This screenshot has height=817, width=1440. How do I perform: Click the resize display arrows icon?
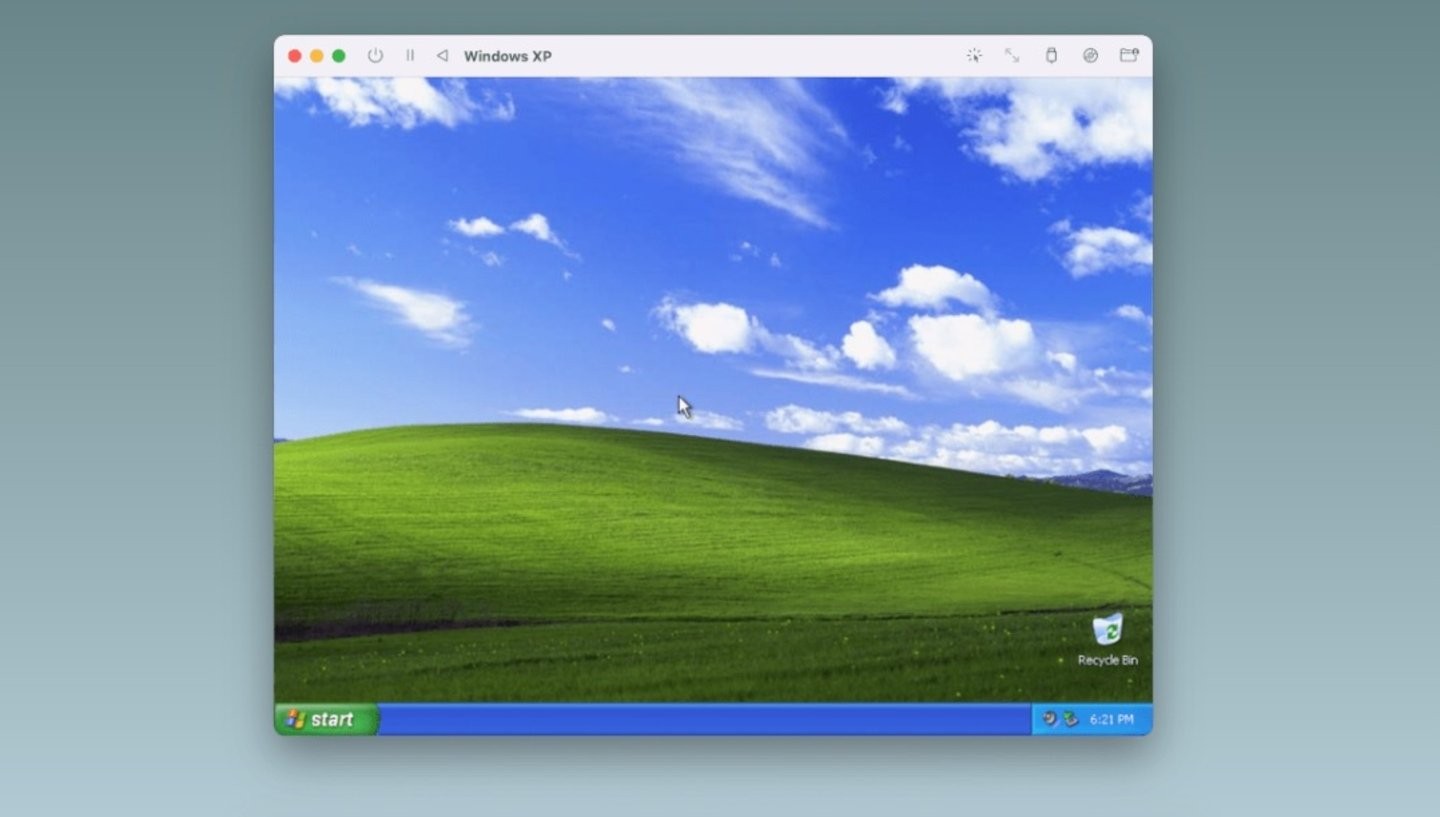pyautogui.click(x=1012, y=56)
